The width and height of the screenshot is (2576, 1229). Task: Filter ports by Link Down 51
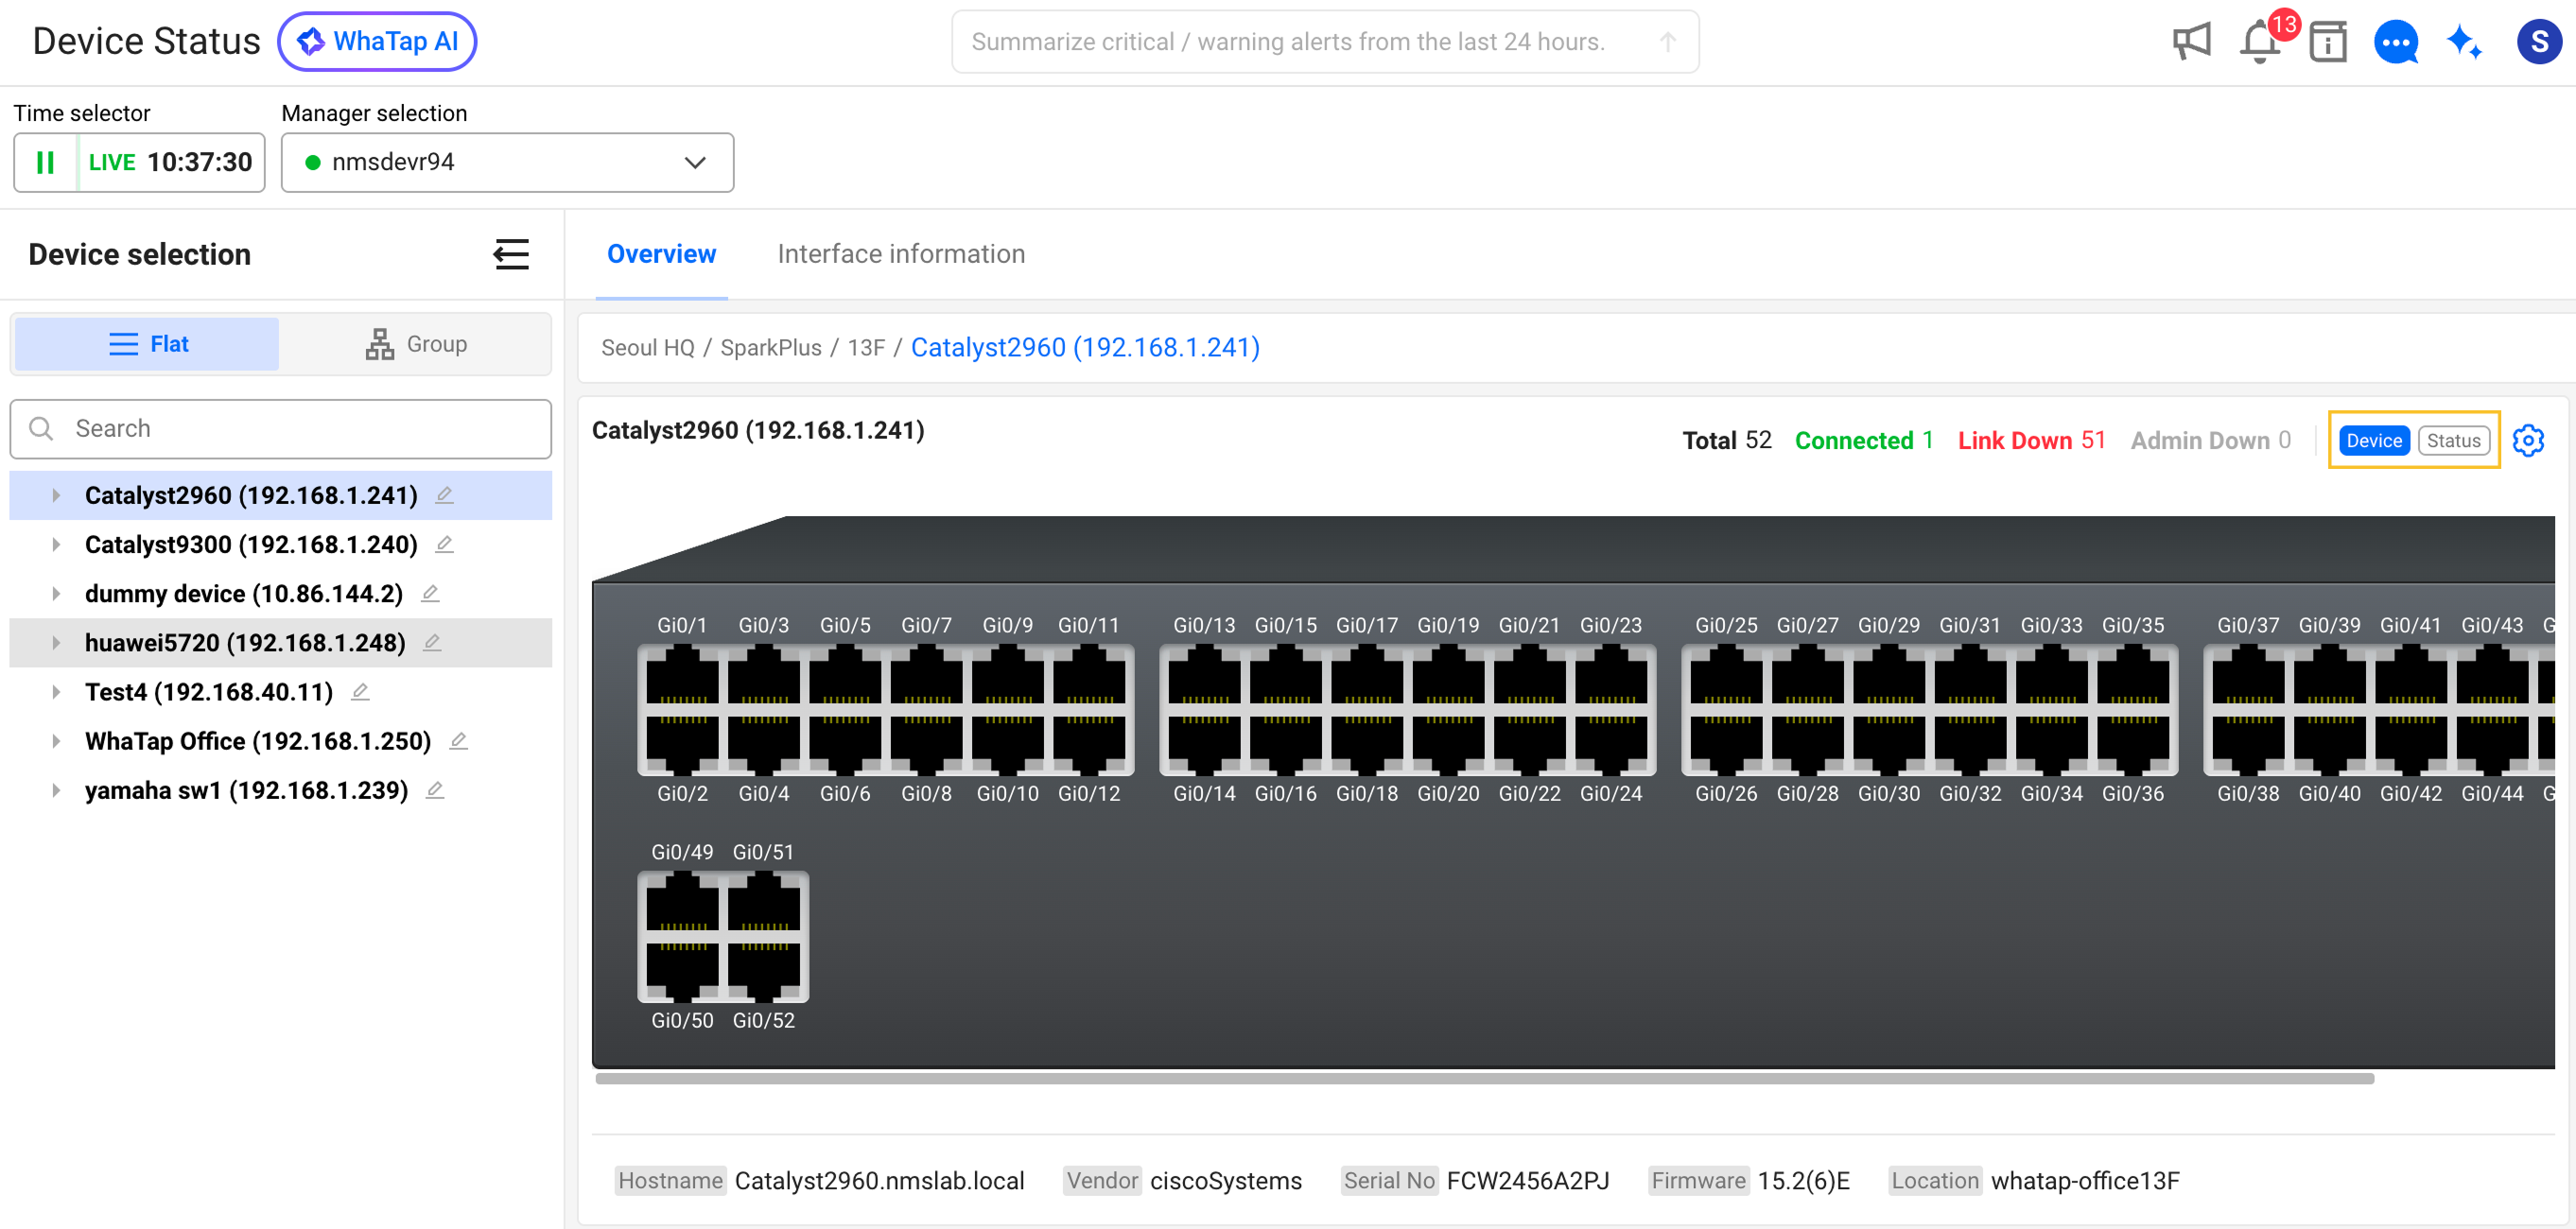tap(2031, 440)
